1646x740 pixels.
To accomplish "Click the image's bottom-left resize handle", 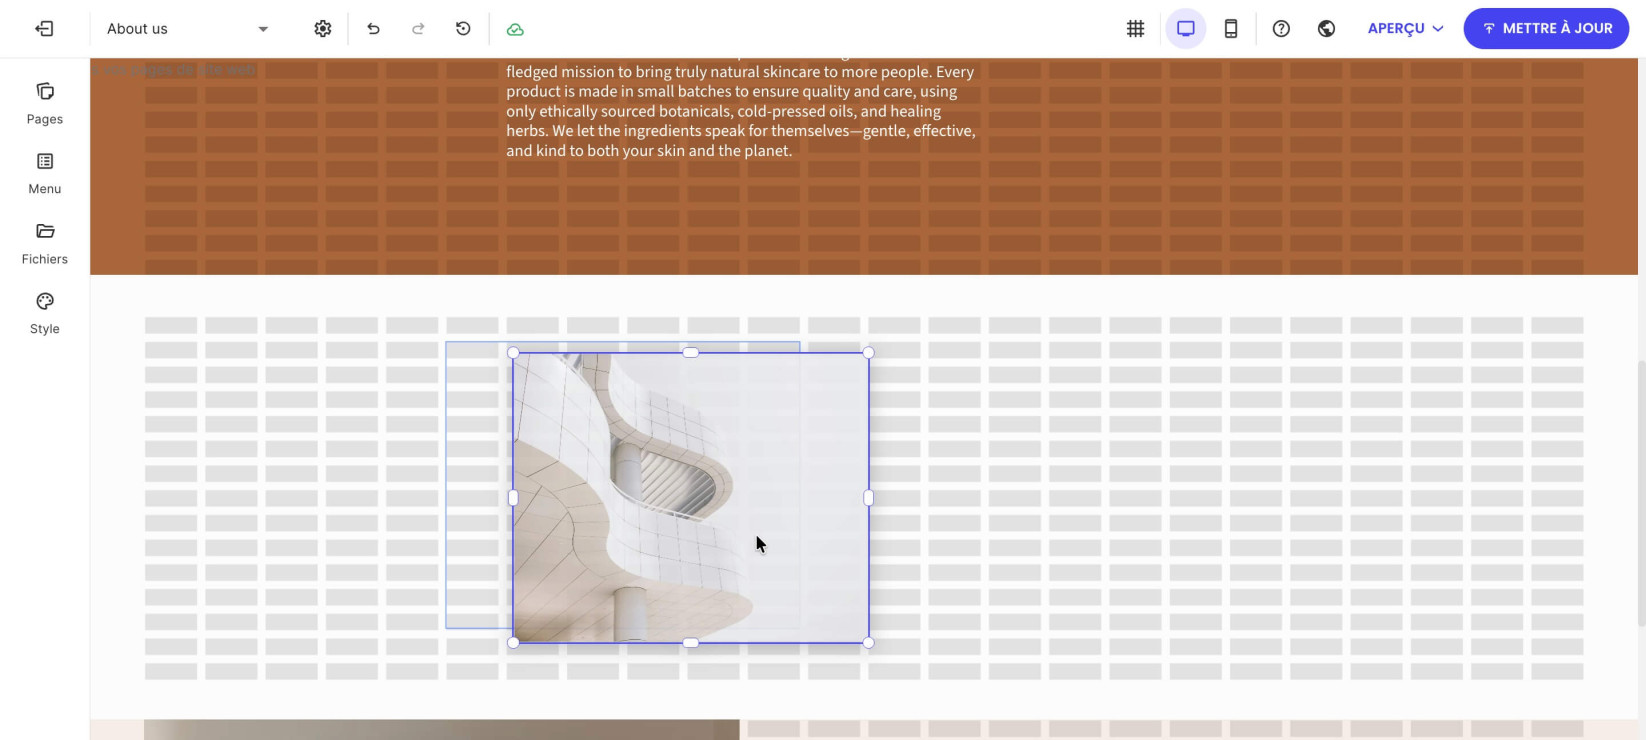I will click(x=513, y=643).
